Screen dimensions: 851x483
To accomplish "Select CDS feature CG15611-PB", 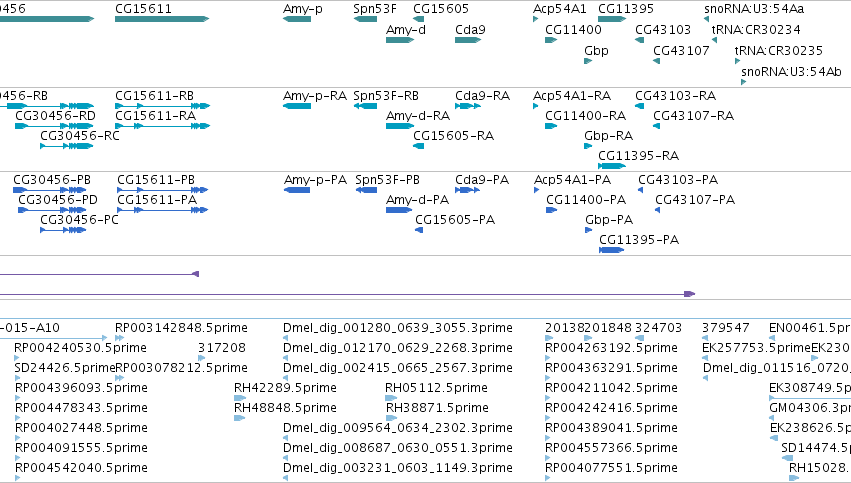I will tap(163, 190).
